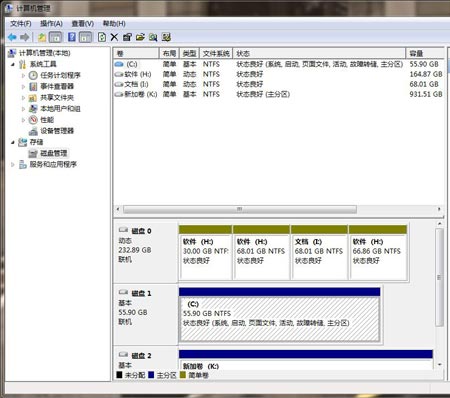Click the Delete X toolbar icon

point(114,37)
